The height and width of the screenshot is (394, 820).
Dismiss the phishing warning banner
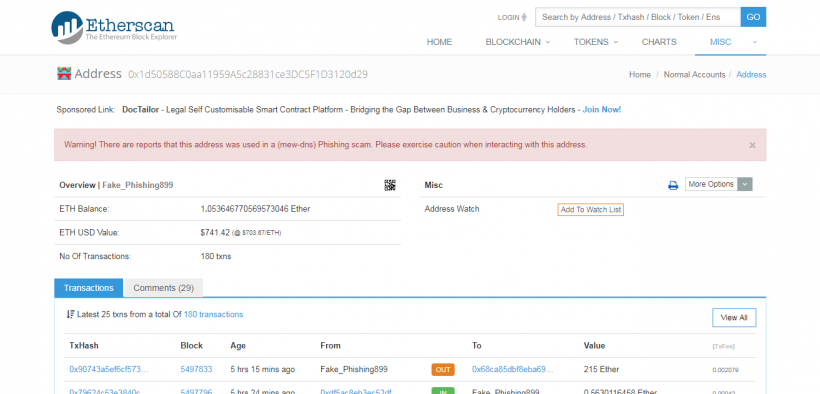[x=752, y=145]
